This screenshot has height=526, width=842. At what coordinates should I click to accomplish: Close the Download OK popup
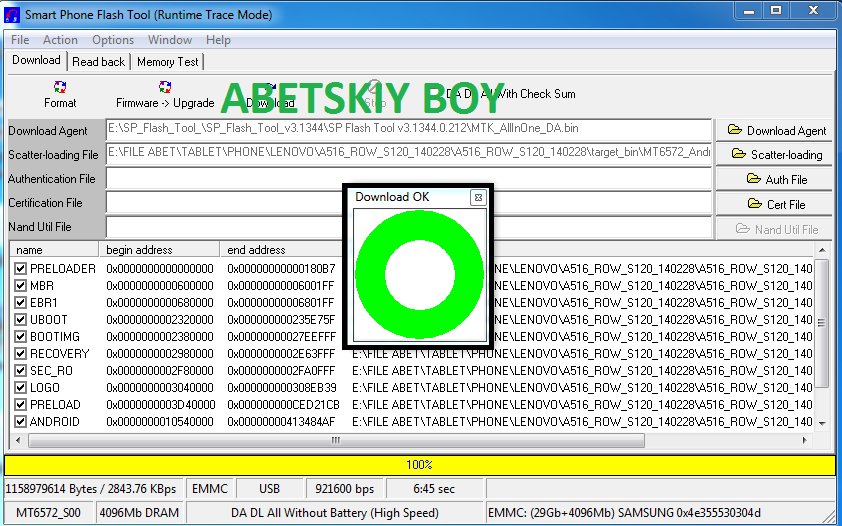(478, 198)
